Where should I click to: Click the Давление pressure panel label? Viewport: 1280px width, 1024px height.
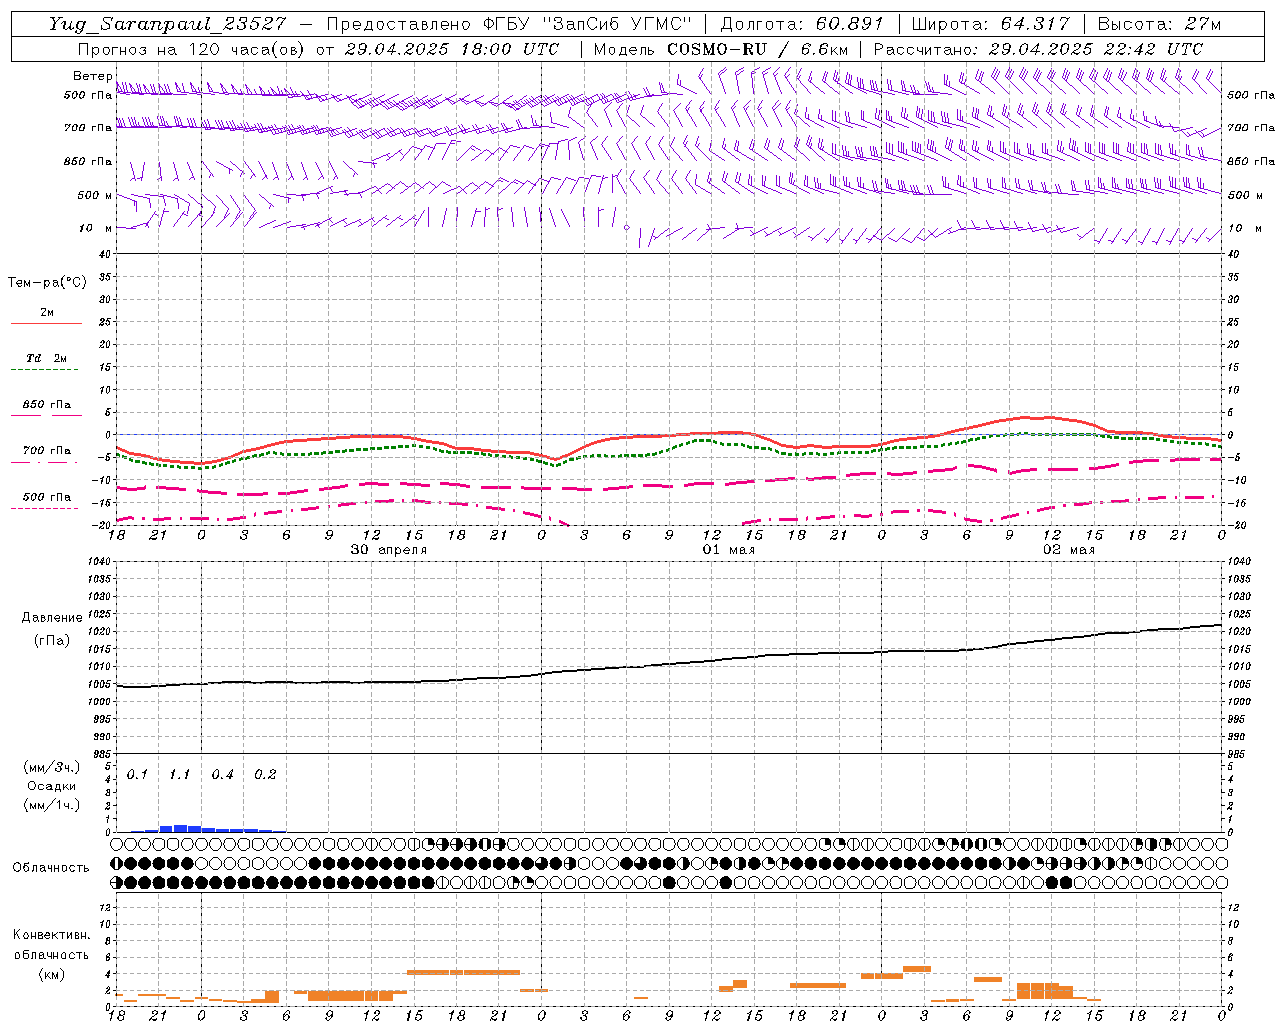point(52,617)
